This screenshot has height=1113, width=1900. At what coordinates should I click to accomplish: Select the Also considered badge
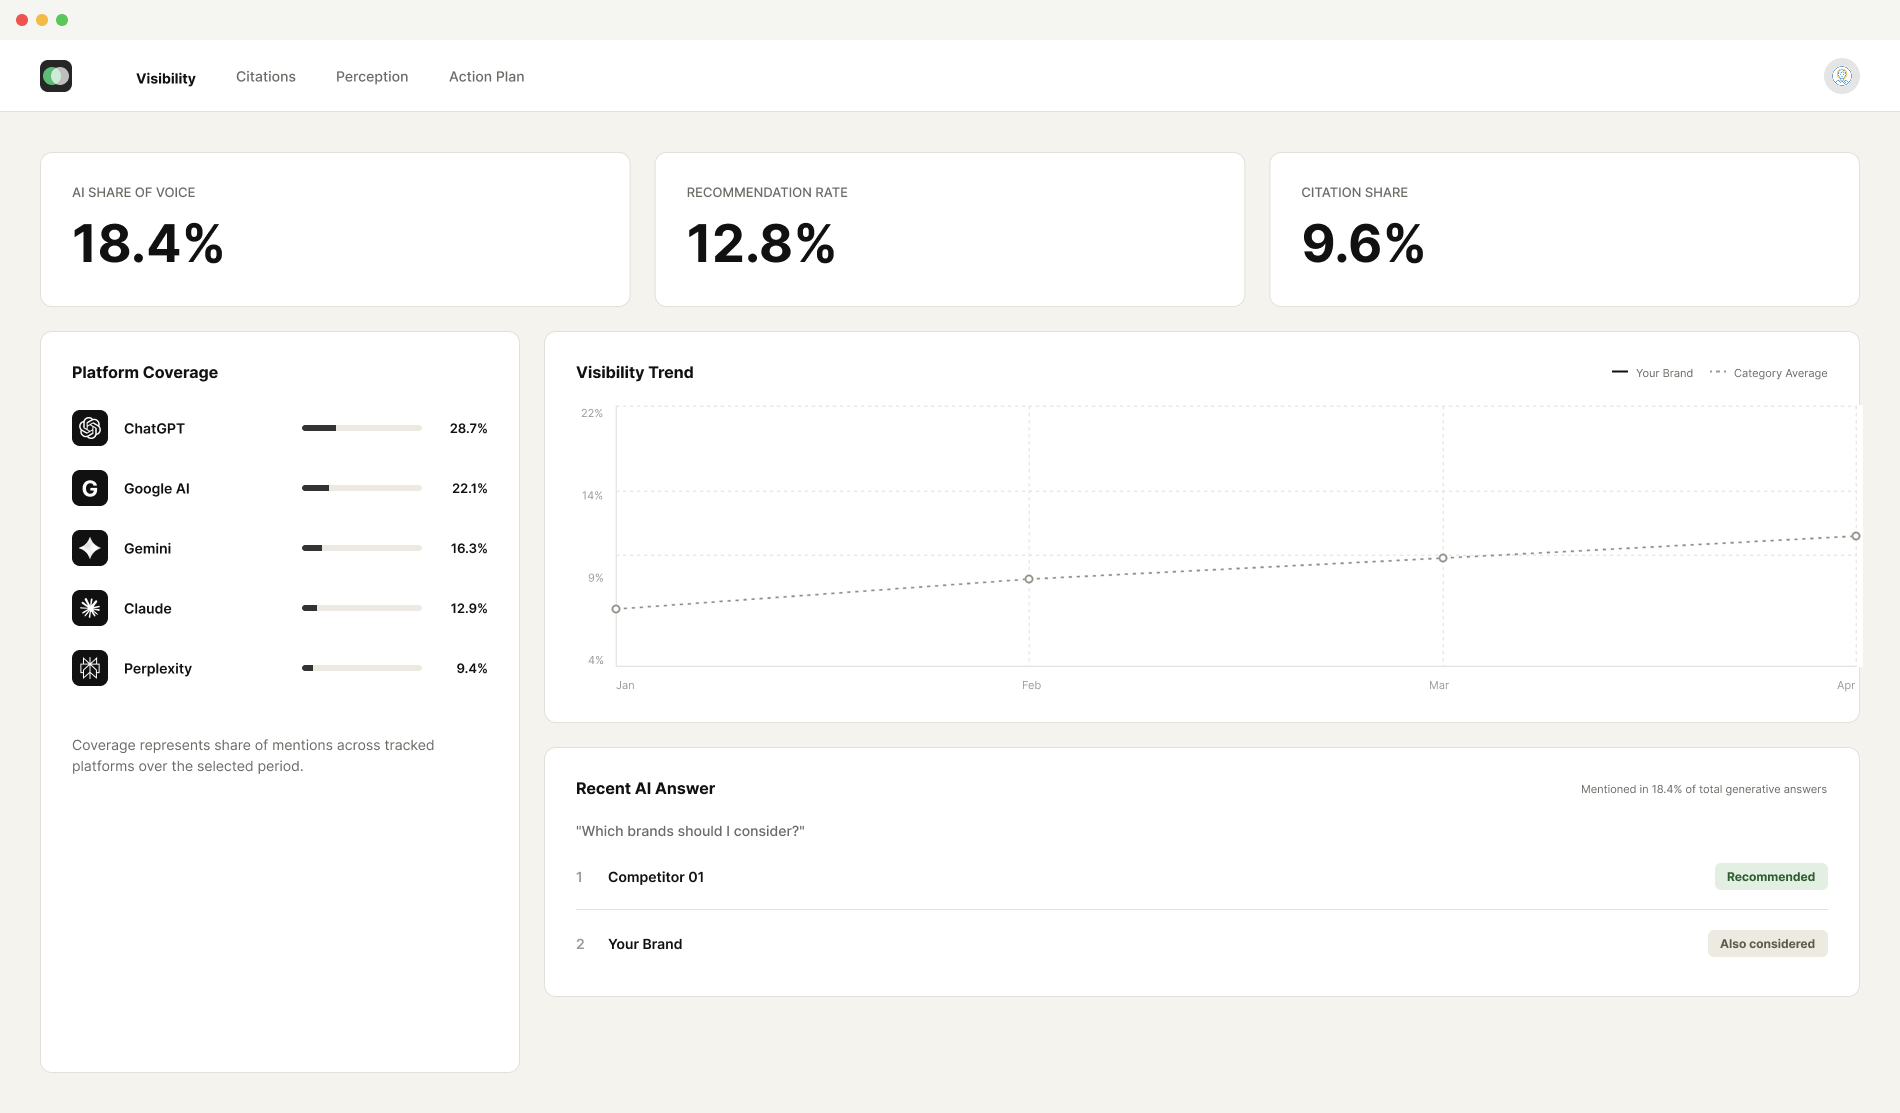1767,944
